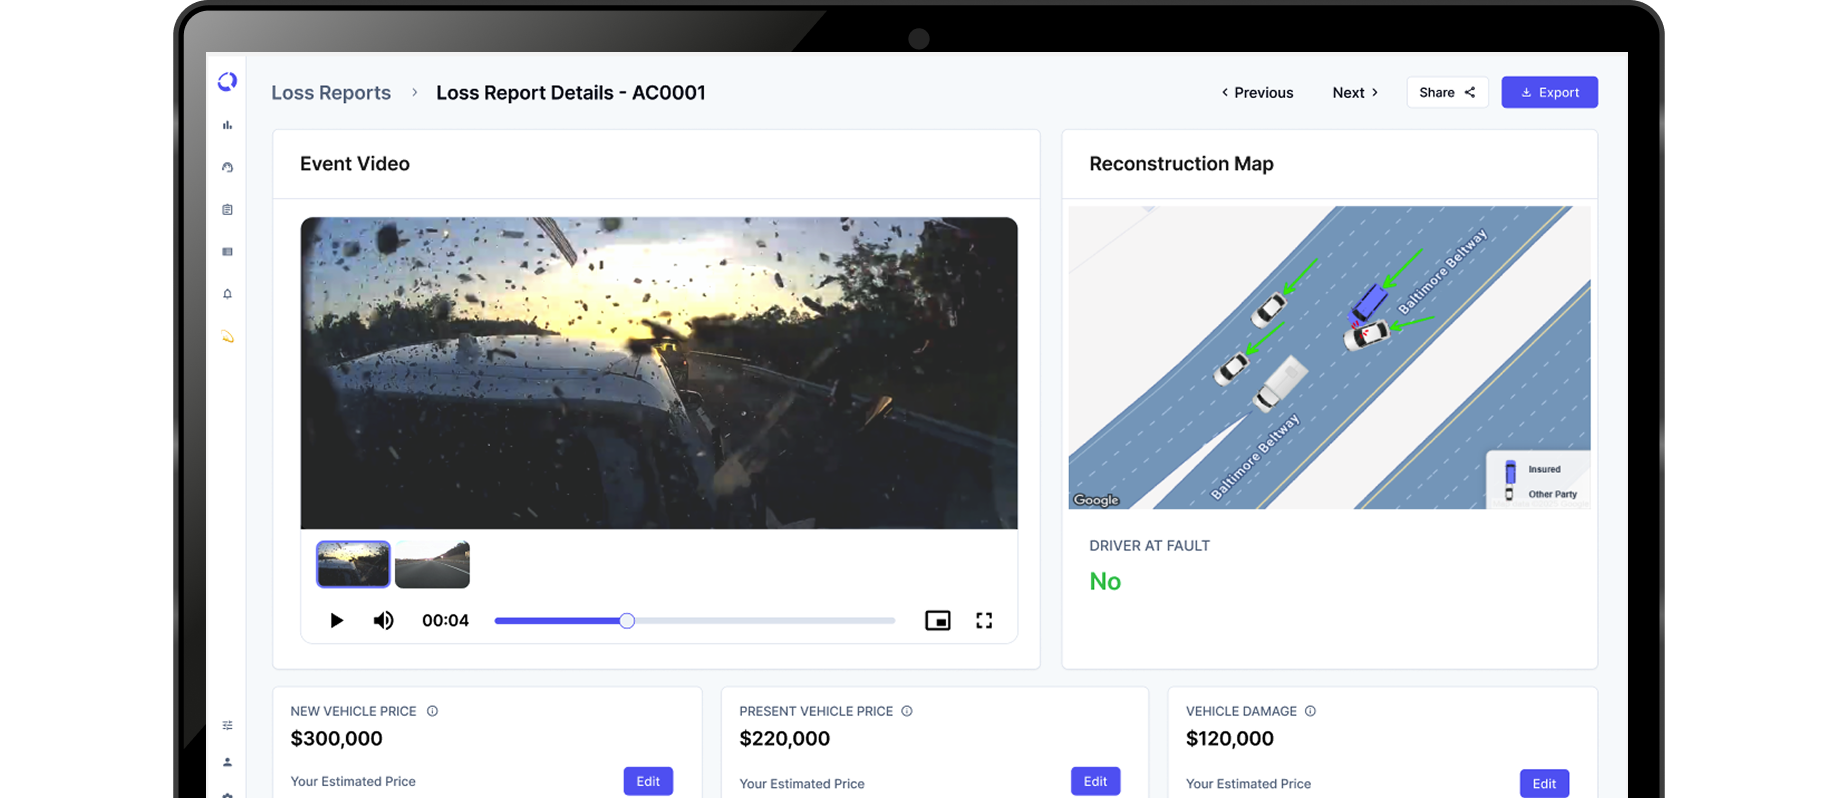Click the Google logo on the map

coord(1096,500)
